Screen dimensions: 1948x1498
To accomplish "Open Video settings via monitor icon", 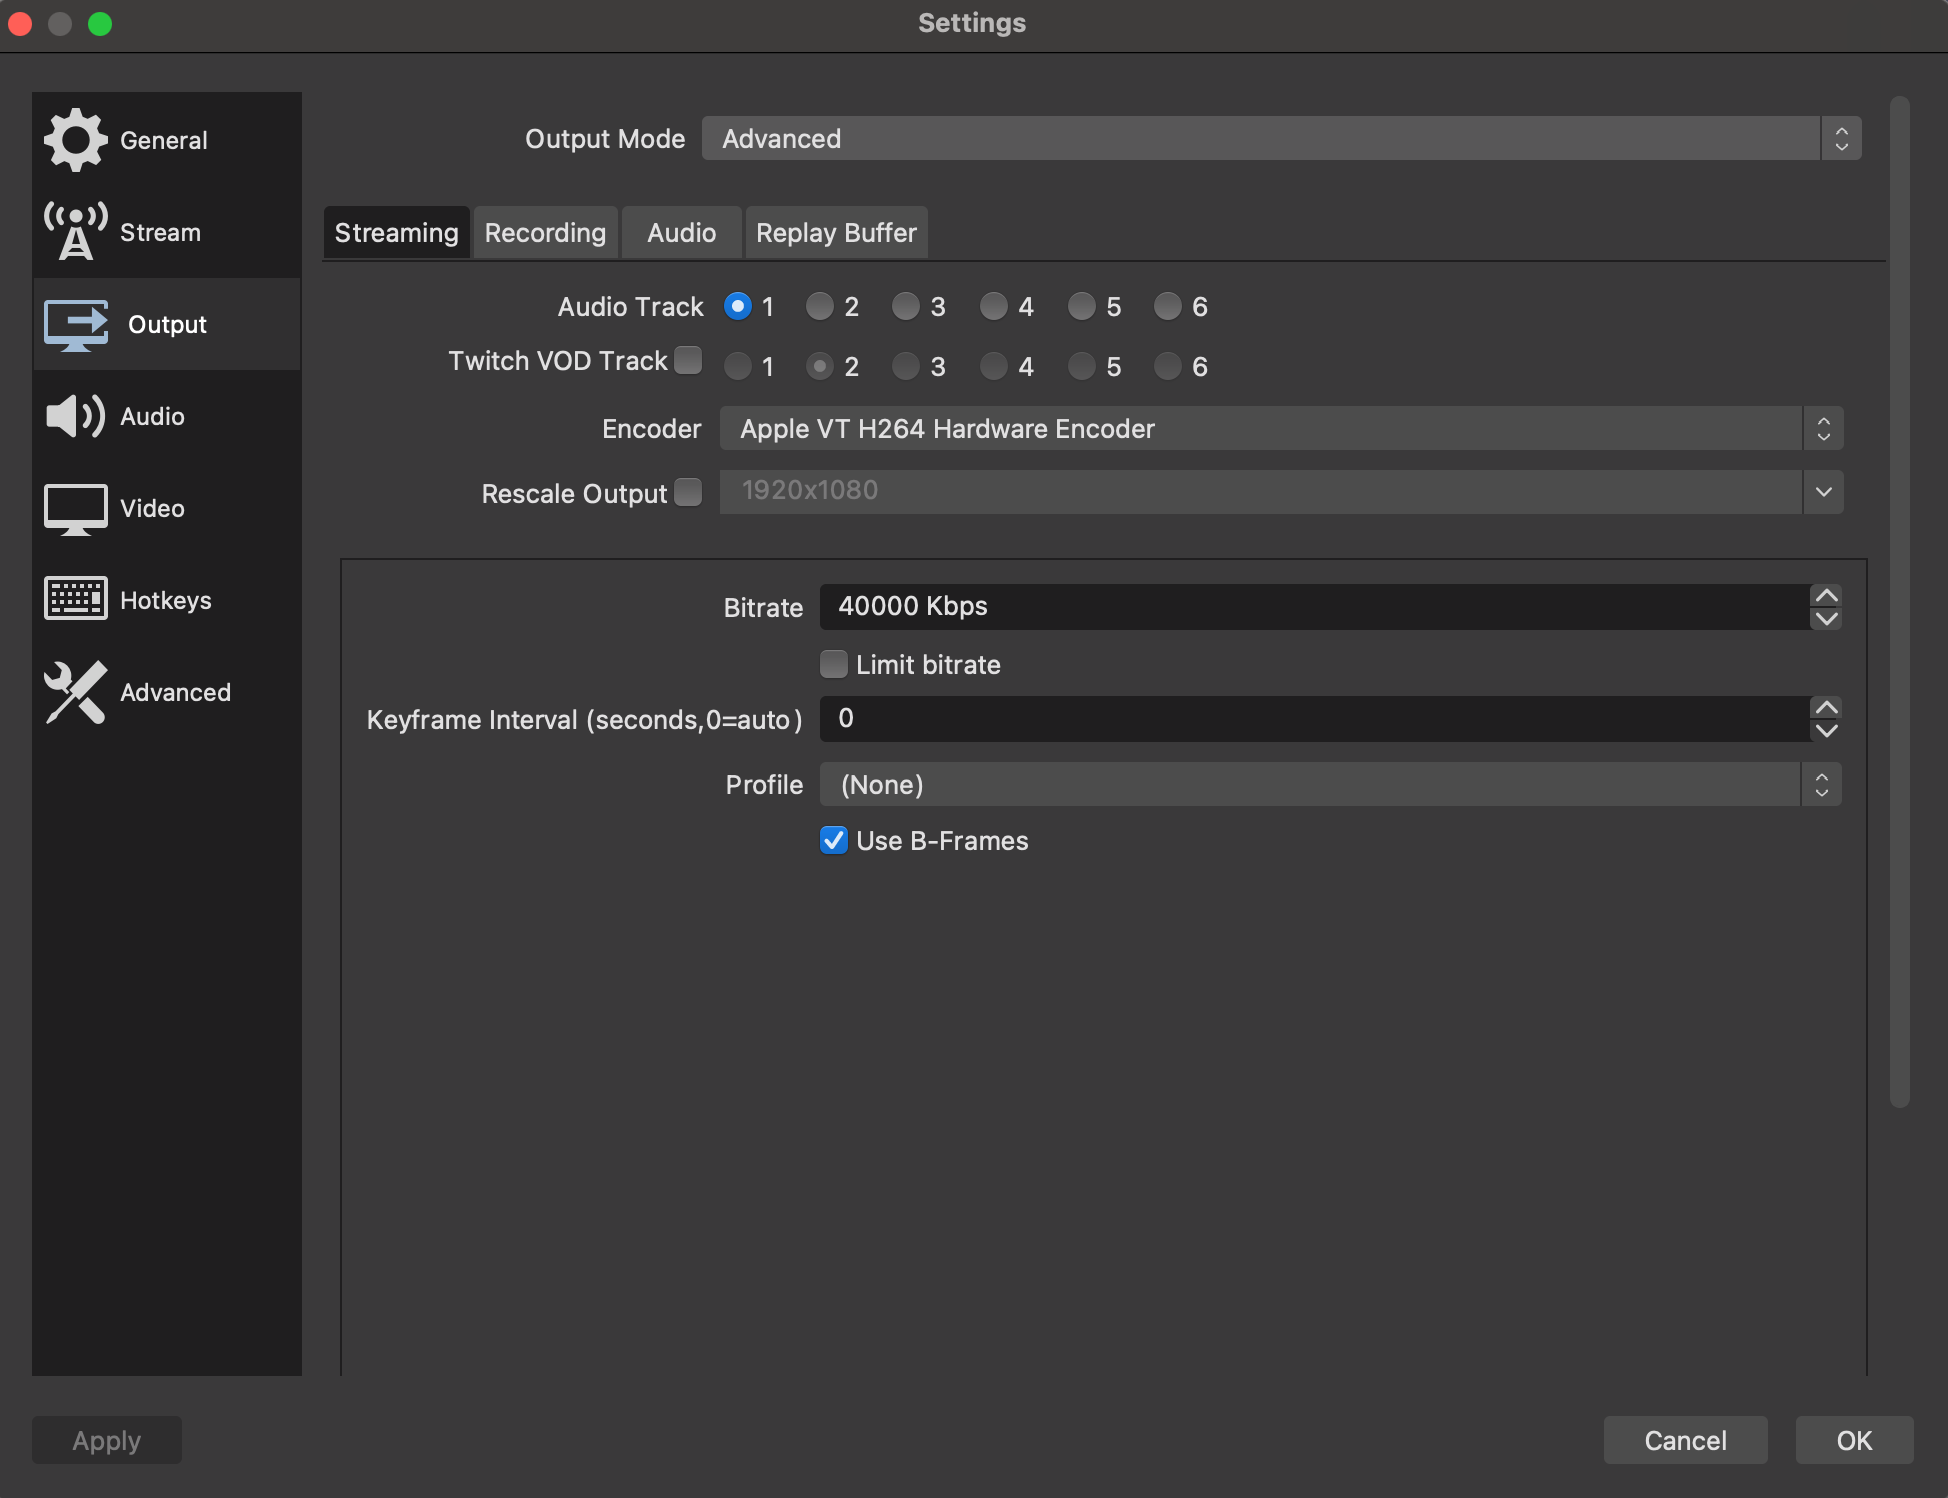I will (x=75, y=509).
